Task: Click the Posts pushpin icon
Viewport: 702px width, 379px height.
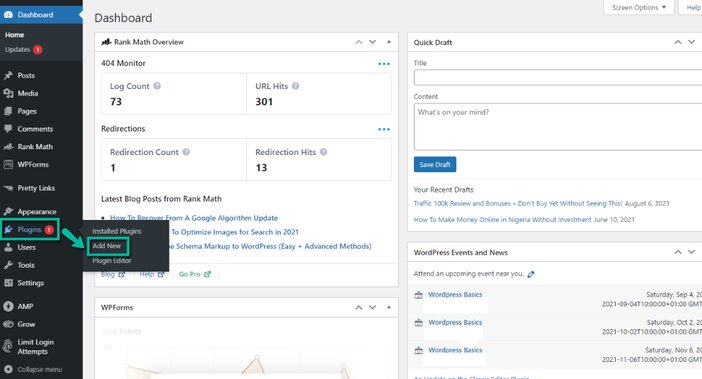Action: pos(8,75)
